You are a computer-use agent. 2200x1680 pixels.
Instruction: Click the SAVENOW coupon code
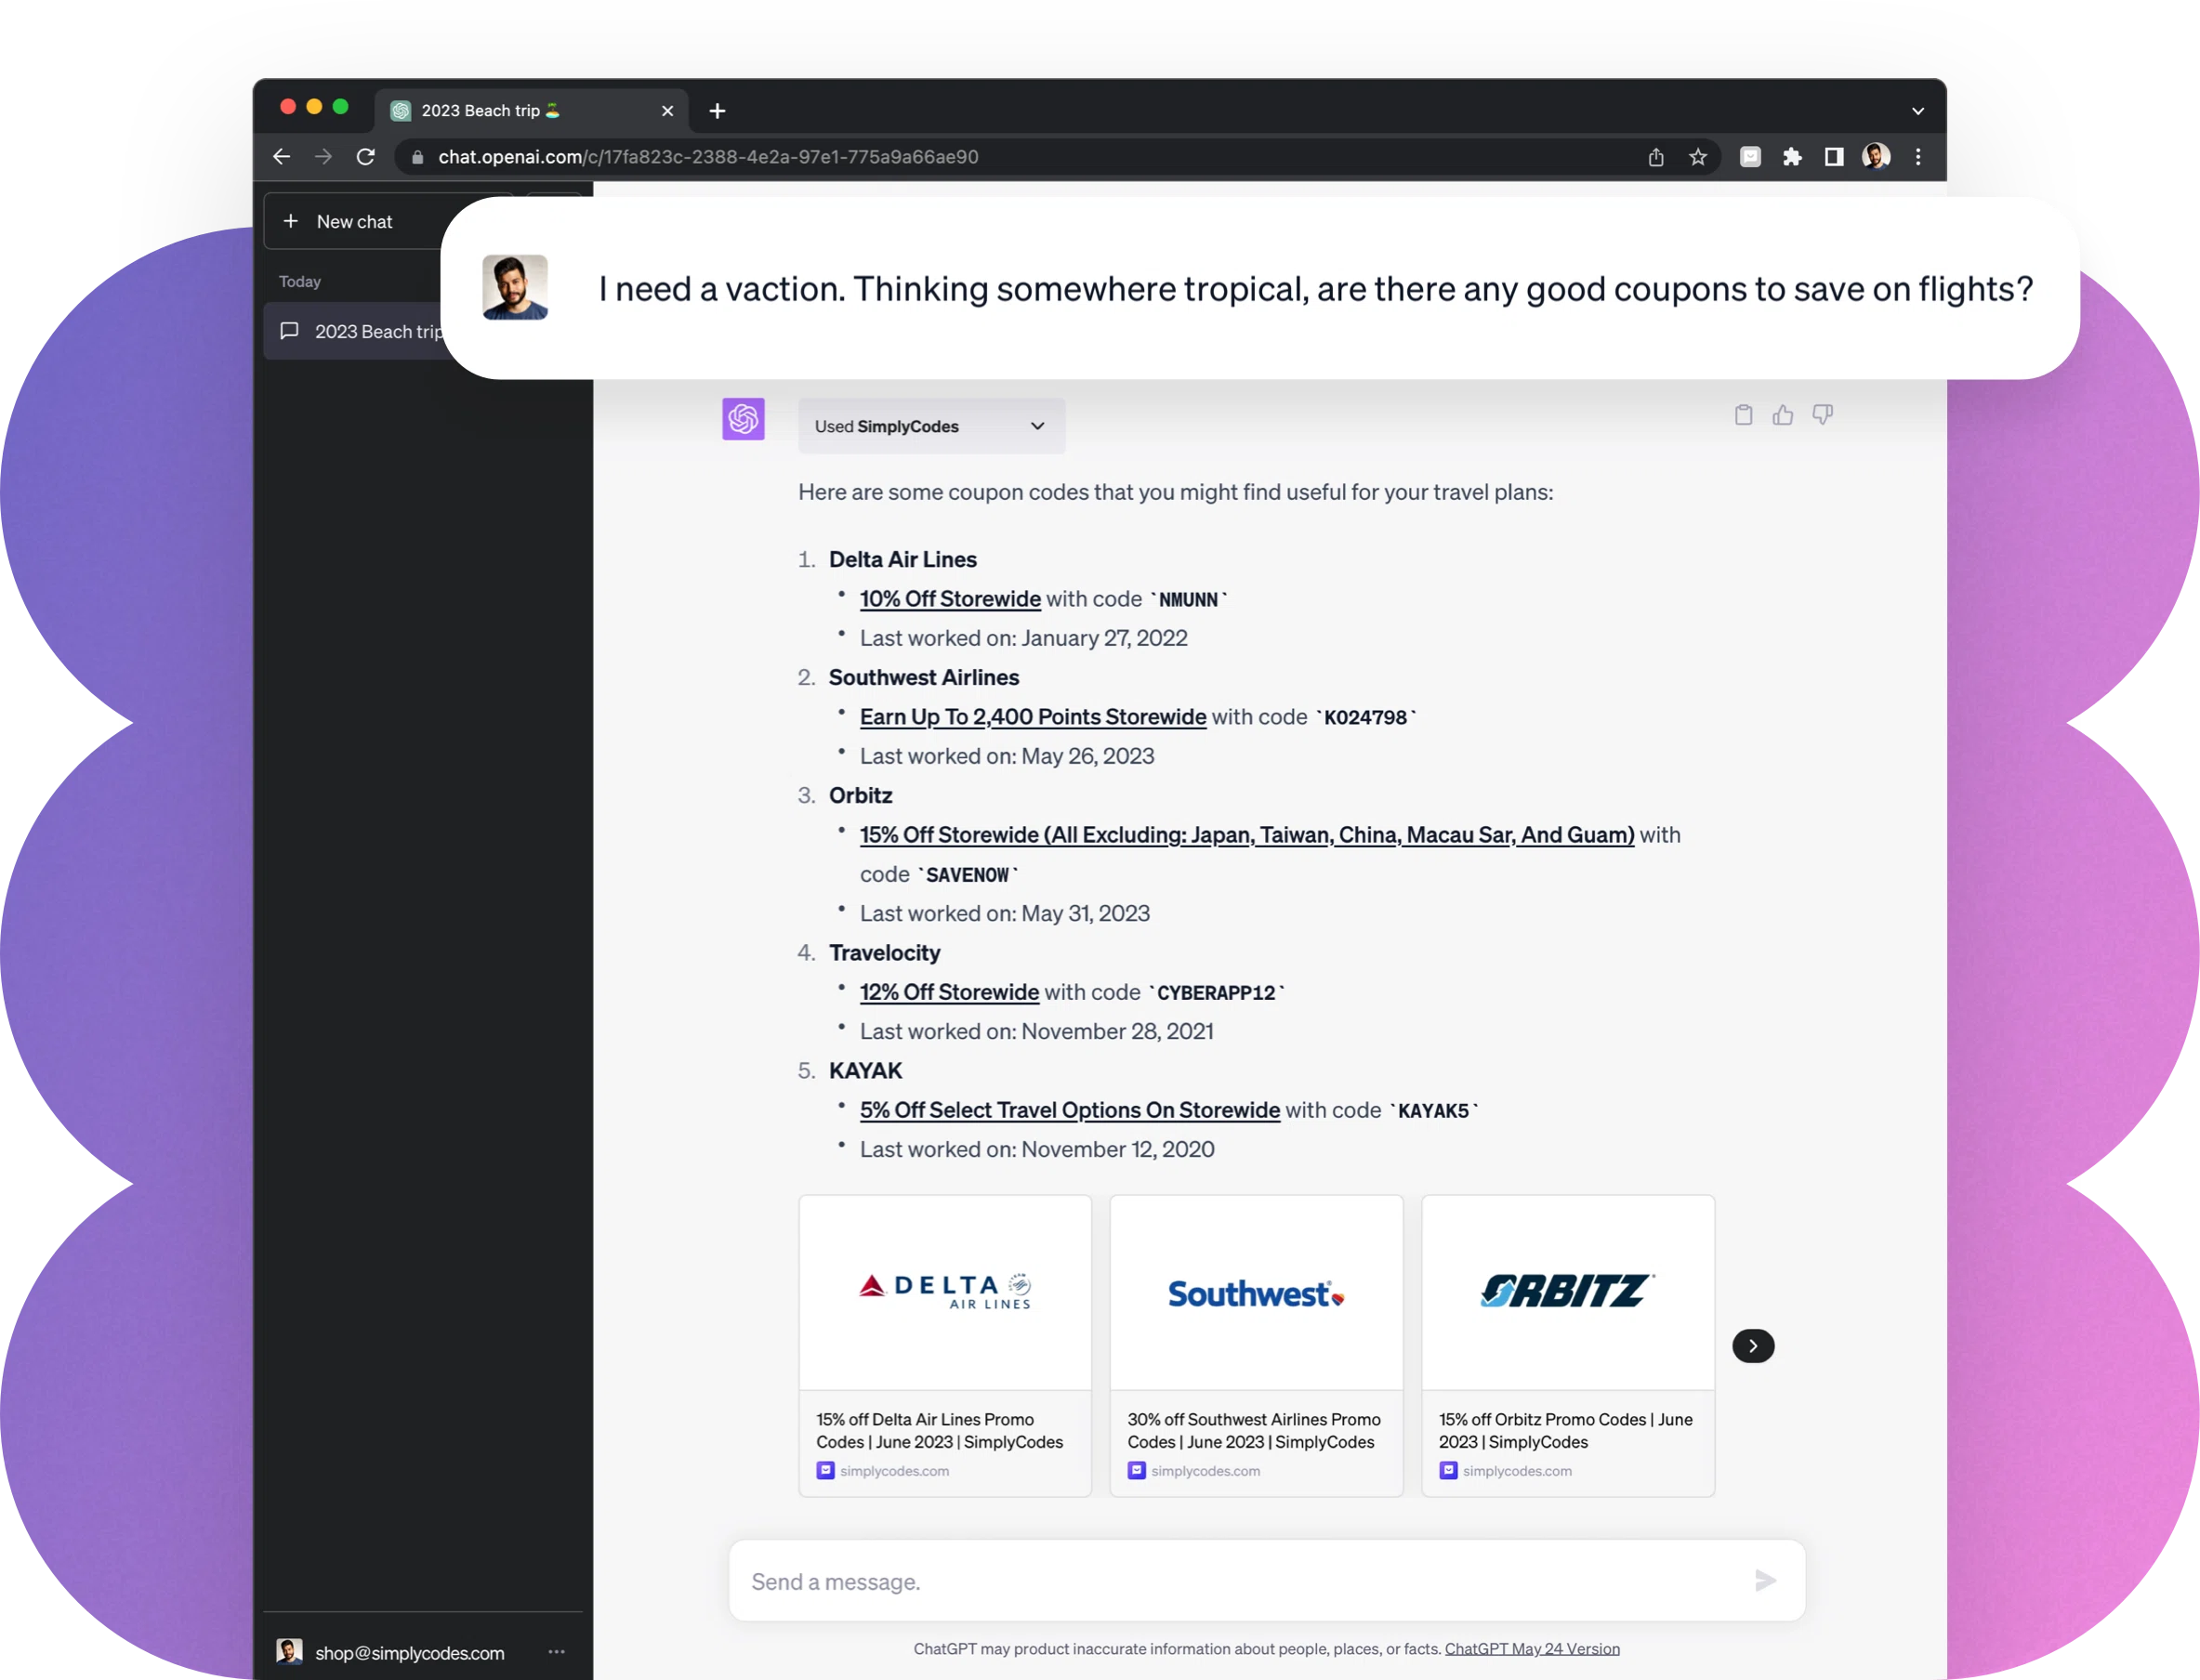[x=967, y=875]
